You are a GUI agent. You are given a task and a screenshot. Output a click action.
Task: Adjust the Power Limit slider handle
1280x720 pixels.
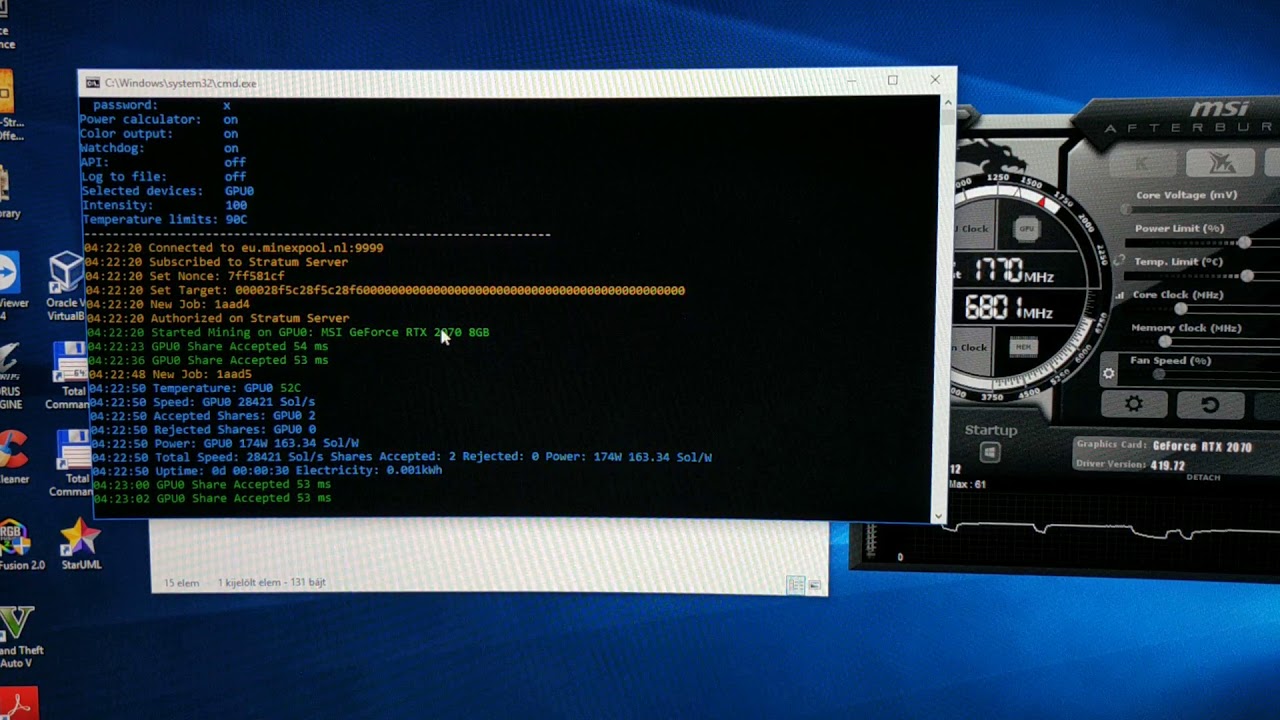[1244, 243]
